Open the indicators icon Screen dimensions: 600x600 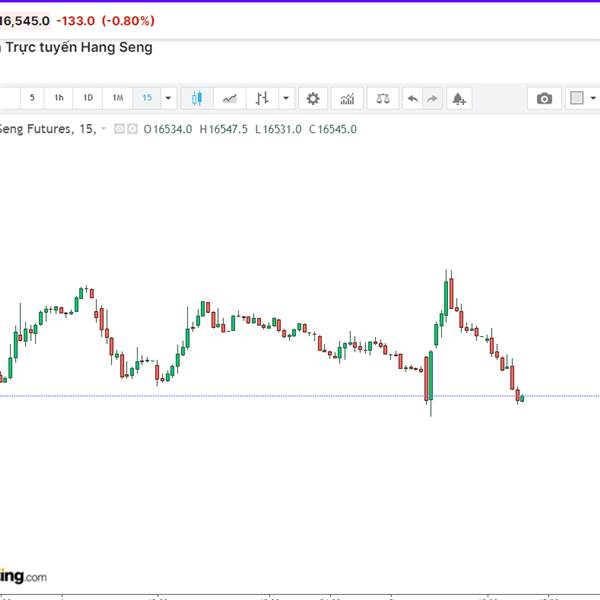[347, 98]
